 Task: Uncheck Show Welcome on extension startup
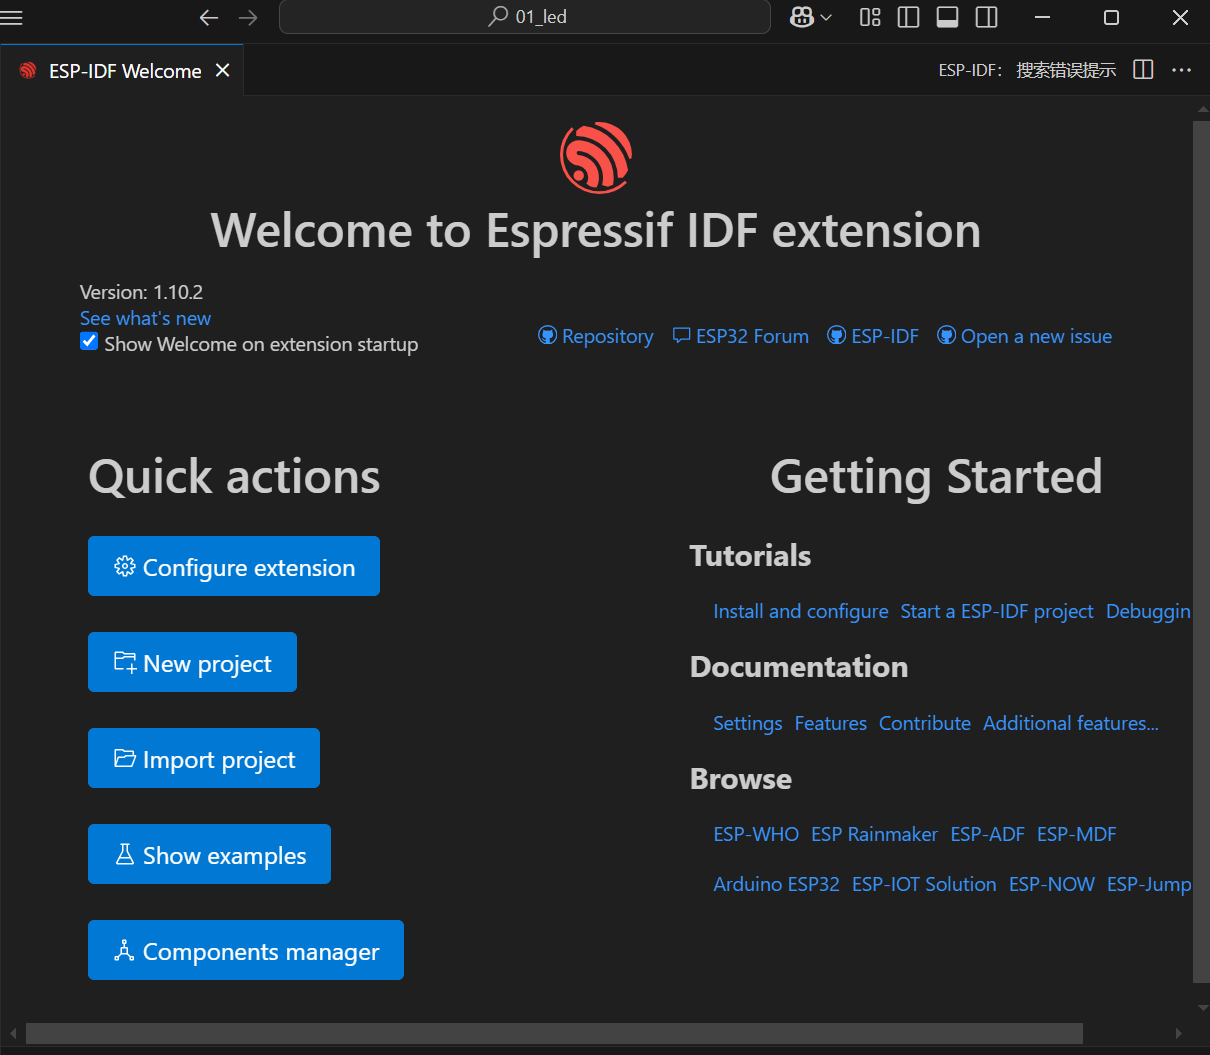(x=89, y=342)
